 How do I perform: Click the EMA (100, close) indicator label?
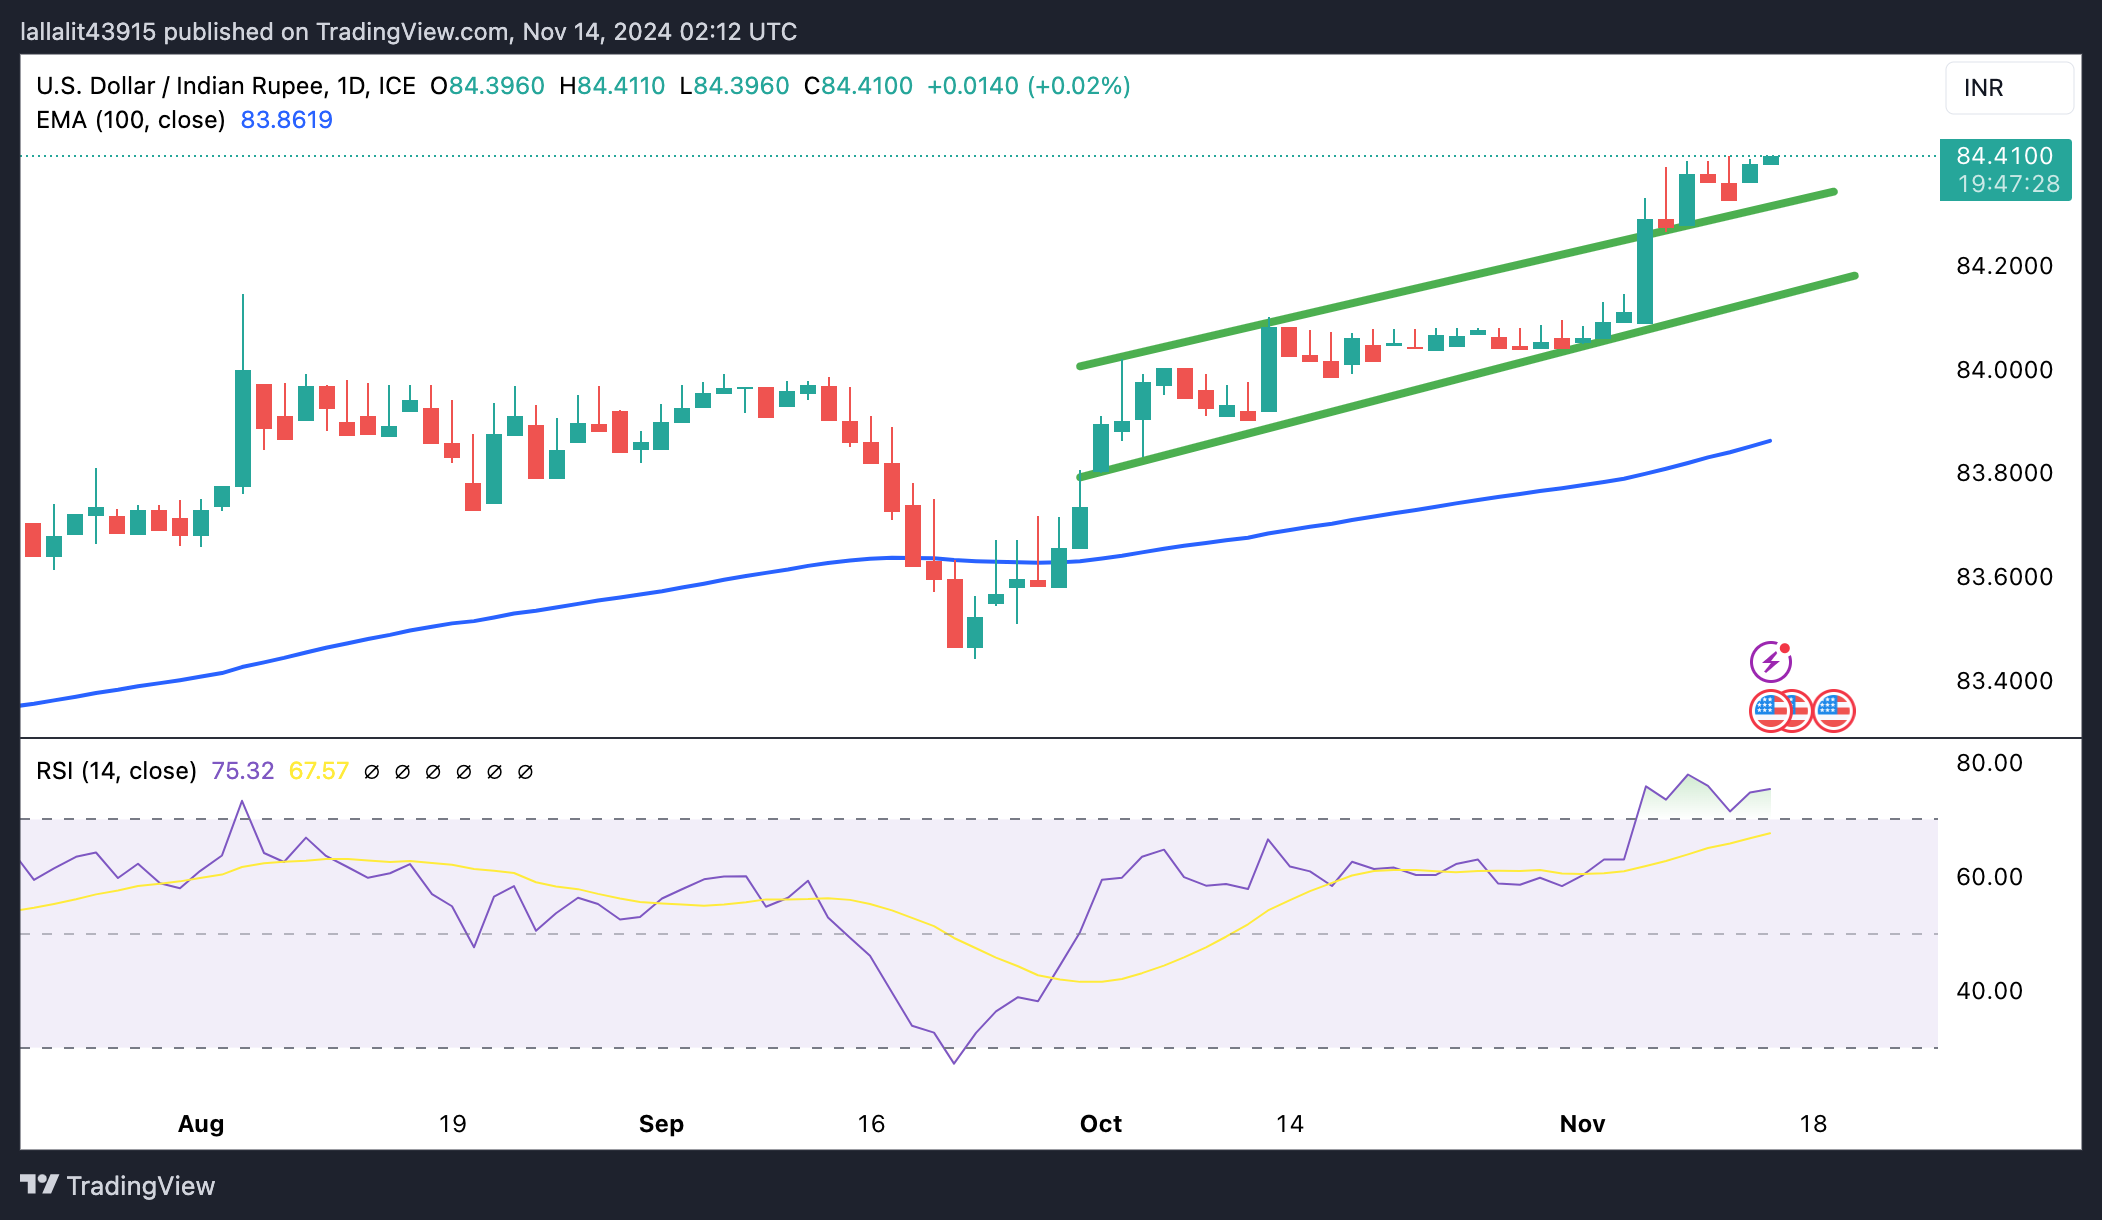click(131, 120)
